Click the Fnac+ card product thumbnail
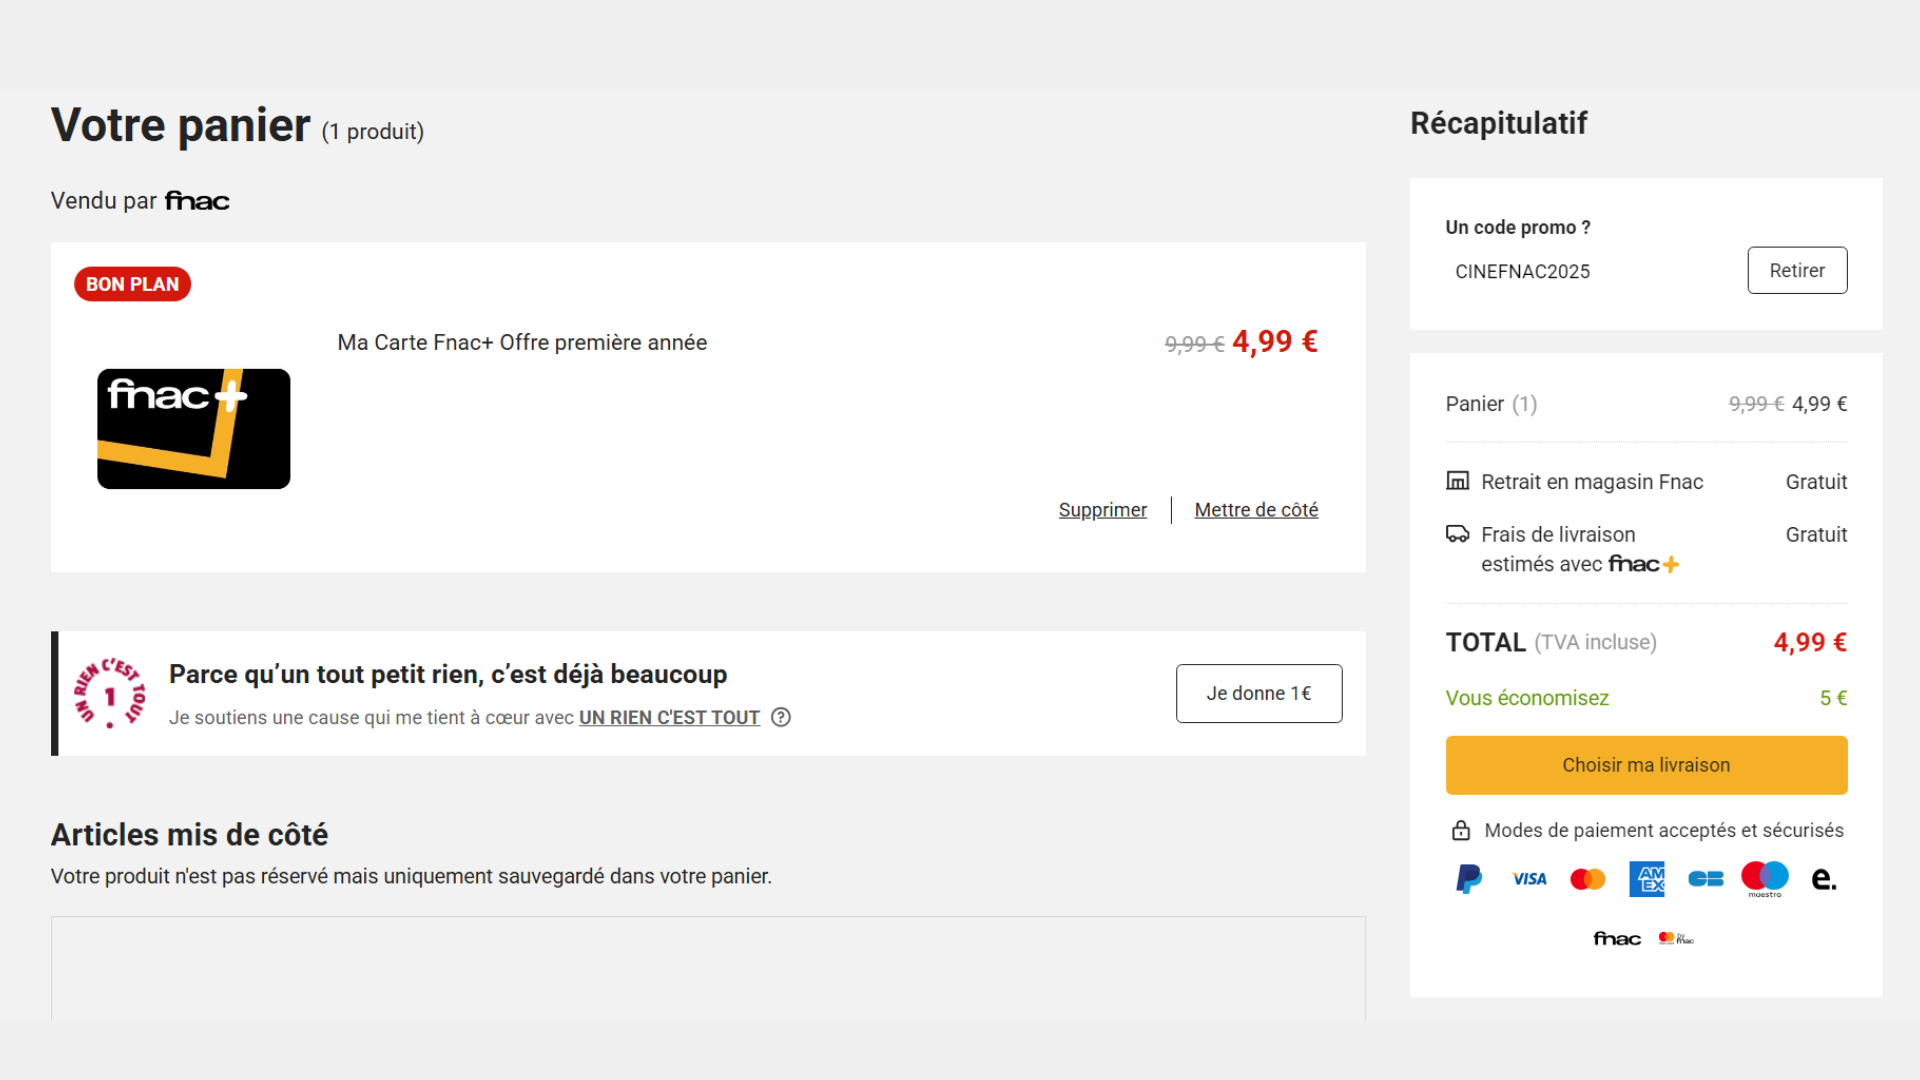1920x1080 pixels. (x=194, y=429)
